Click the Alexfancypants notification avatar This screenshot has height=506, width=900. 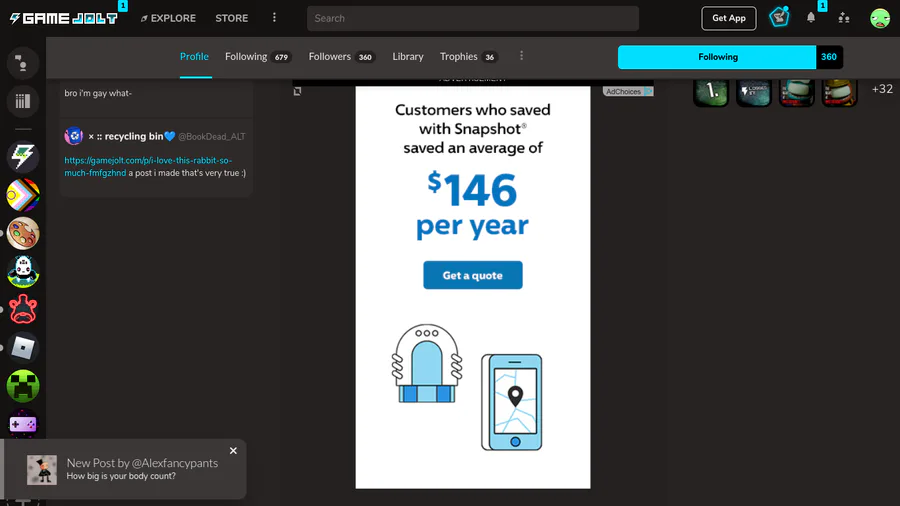coord(42,470)
